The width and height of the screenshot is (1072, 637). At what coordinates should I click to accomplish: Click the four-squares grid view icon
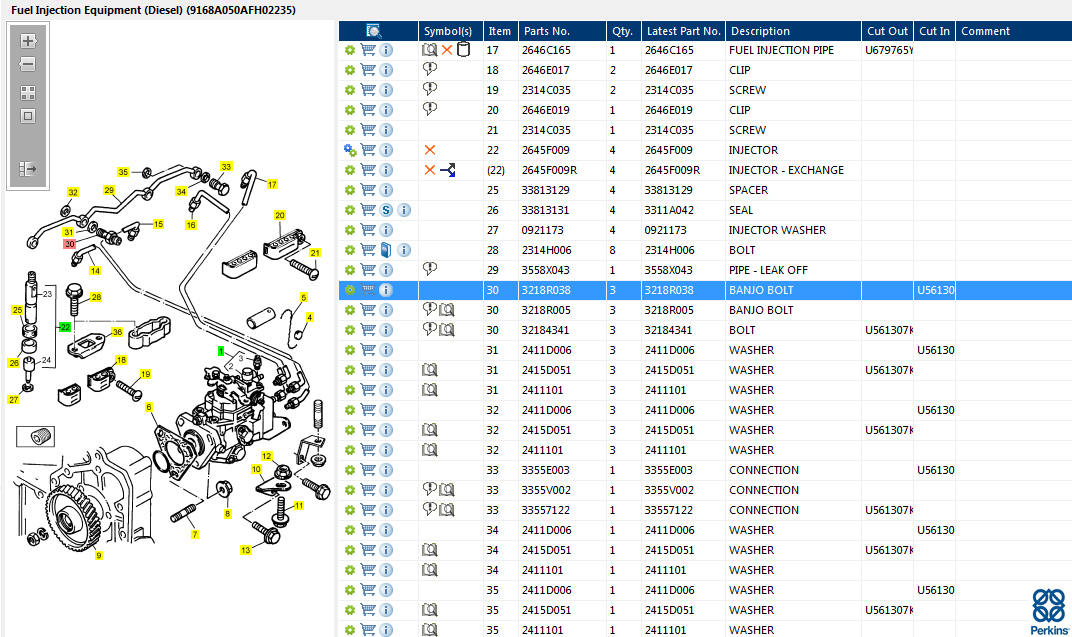[27, 93]
